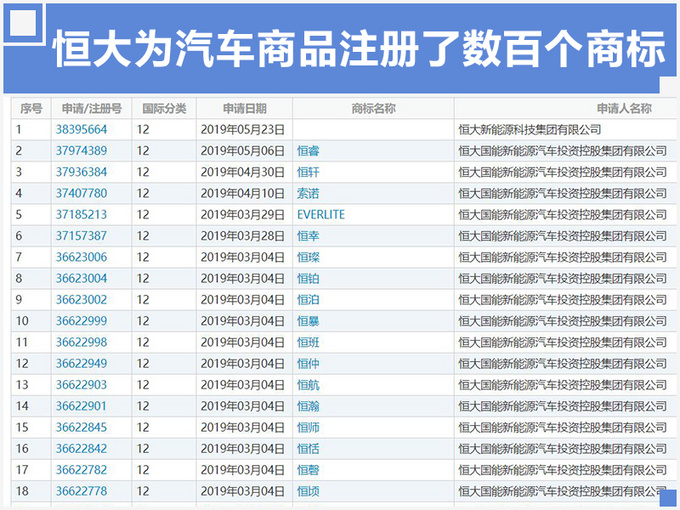680x510 pixels.
Task: Open the 恒幸 trademark link
Action: click(308, 235)
